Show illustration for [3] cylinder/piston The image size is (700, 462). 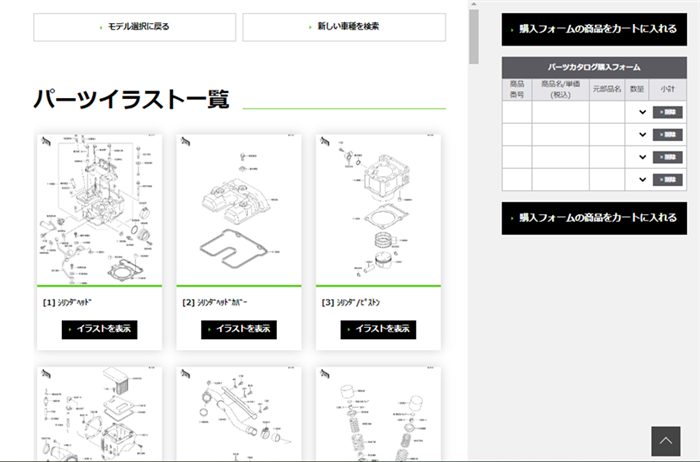click(378, 329)
